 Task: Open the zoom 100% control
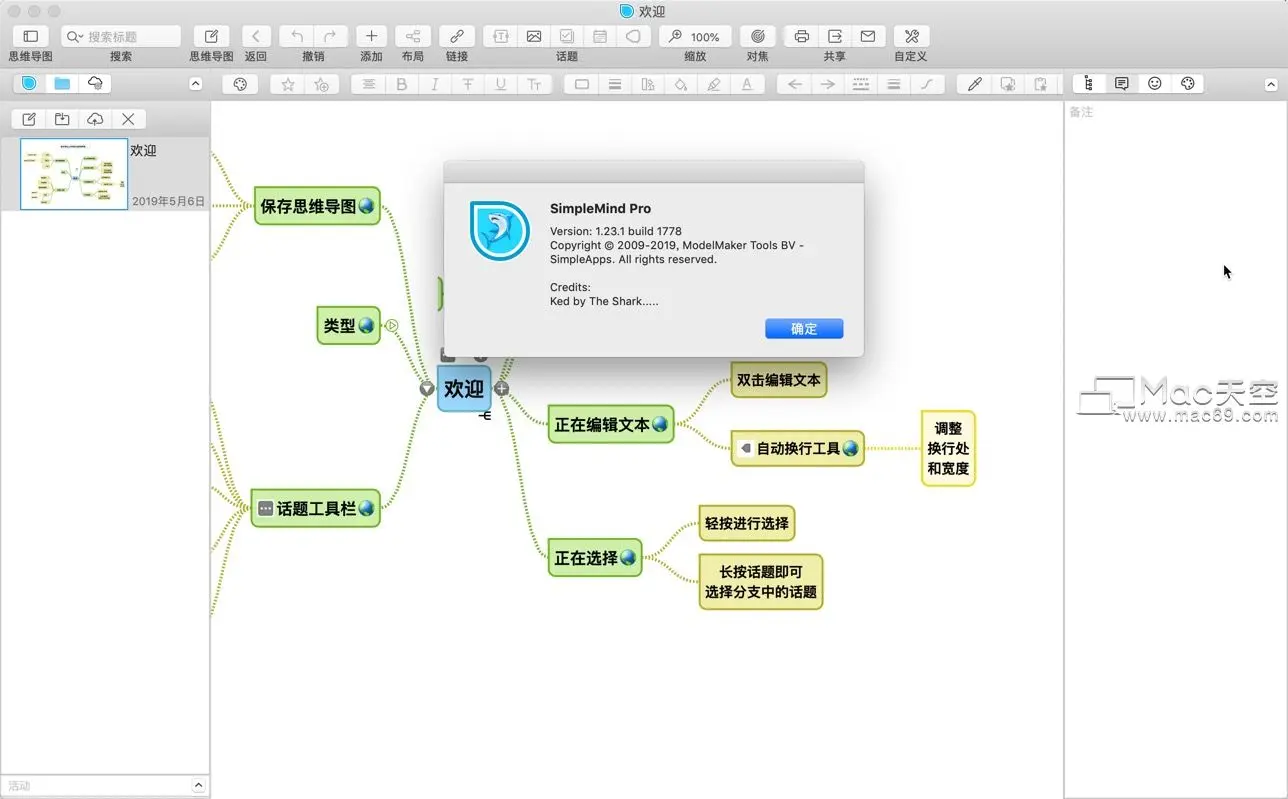[695, 36]
